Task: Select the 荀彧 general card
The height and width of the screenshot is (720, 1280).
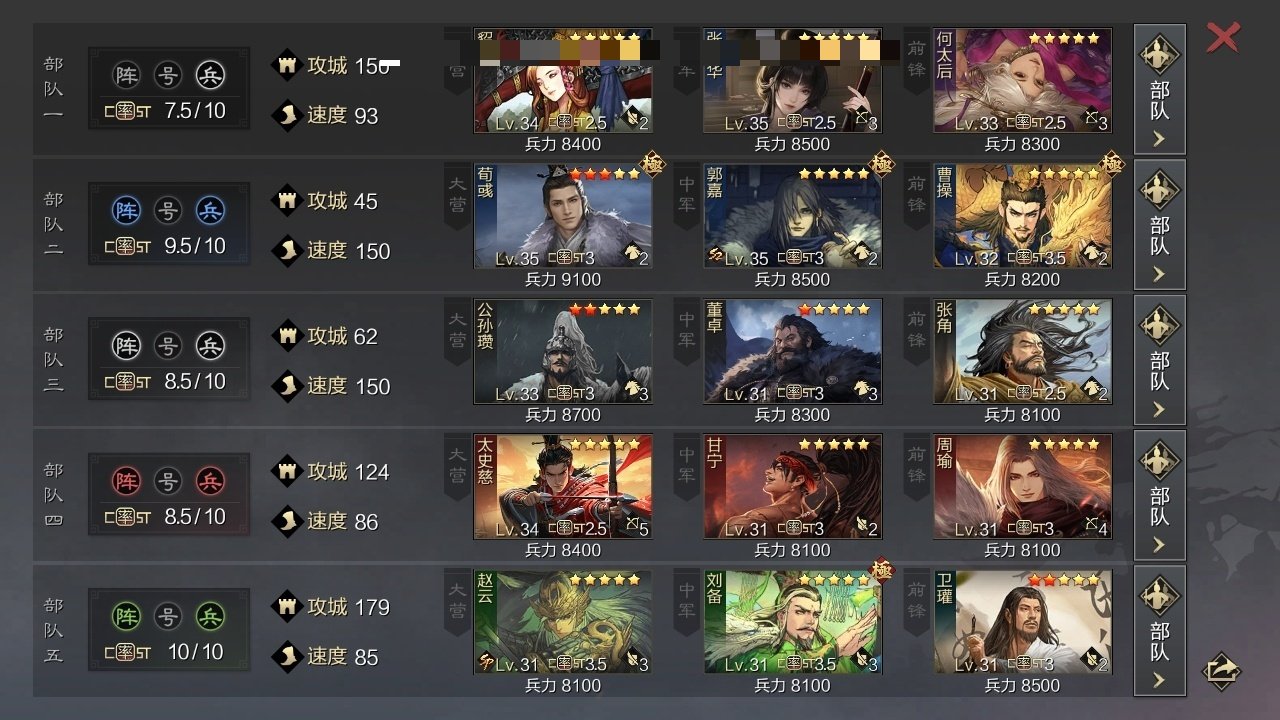Action: (x=563, y=216)
